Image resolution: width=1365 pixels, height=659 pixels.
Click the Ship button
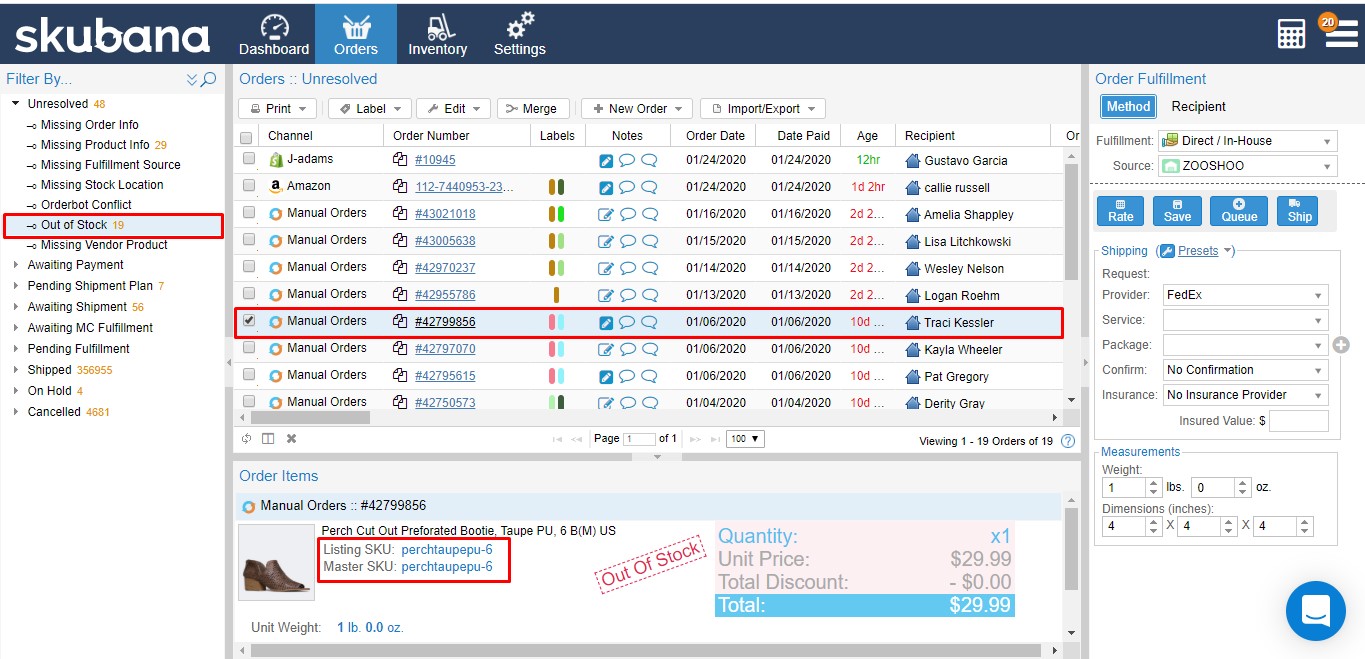[1299, 210]
